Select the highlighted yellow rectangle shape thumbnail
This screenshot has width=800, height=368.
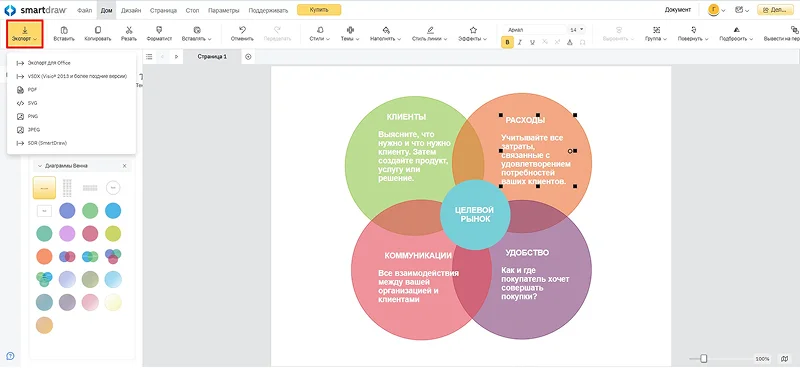[x=44, y=188]
